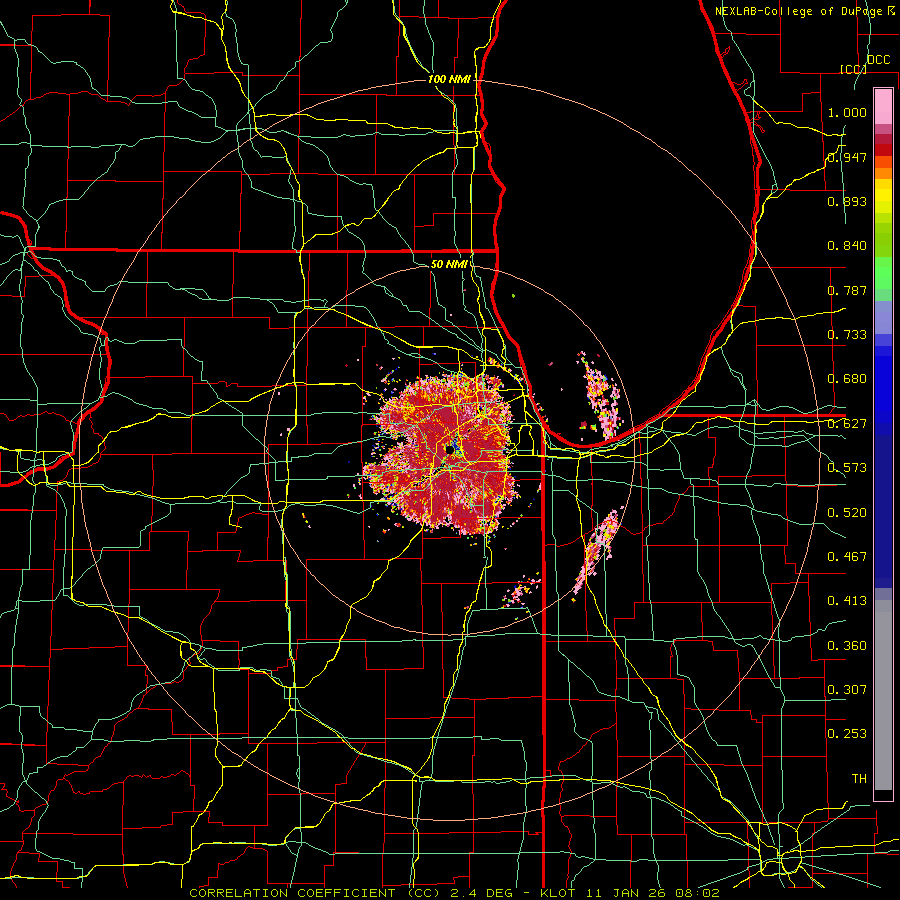The width and height of the screenshot is (900, 900).
Task: Select the 0.413 color scale value
Action: pyautogui.click(x=847, y=601)
